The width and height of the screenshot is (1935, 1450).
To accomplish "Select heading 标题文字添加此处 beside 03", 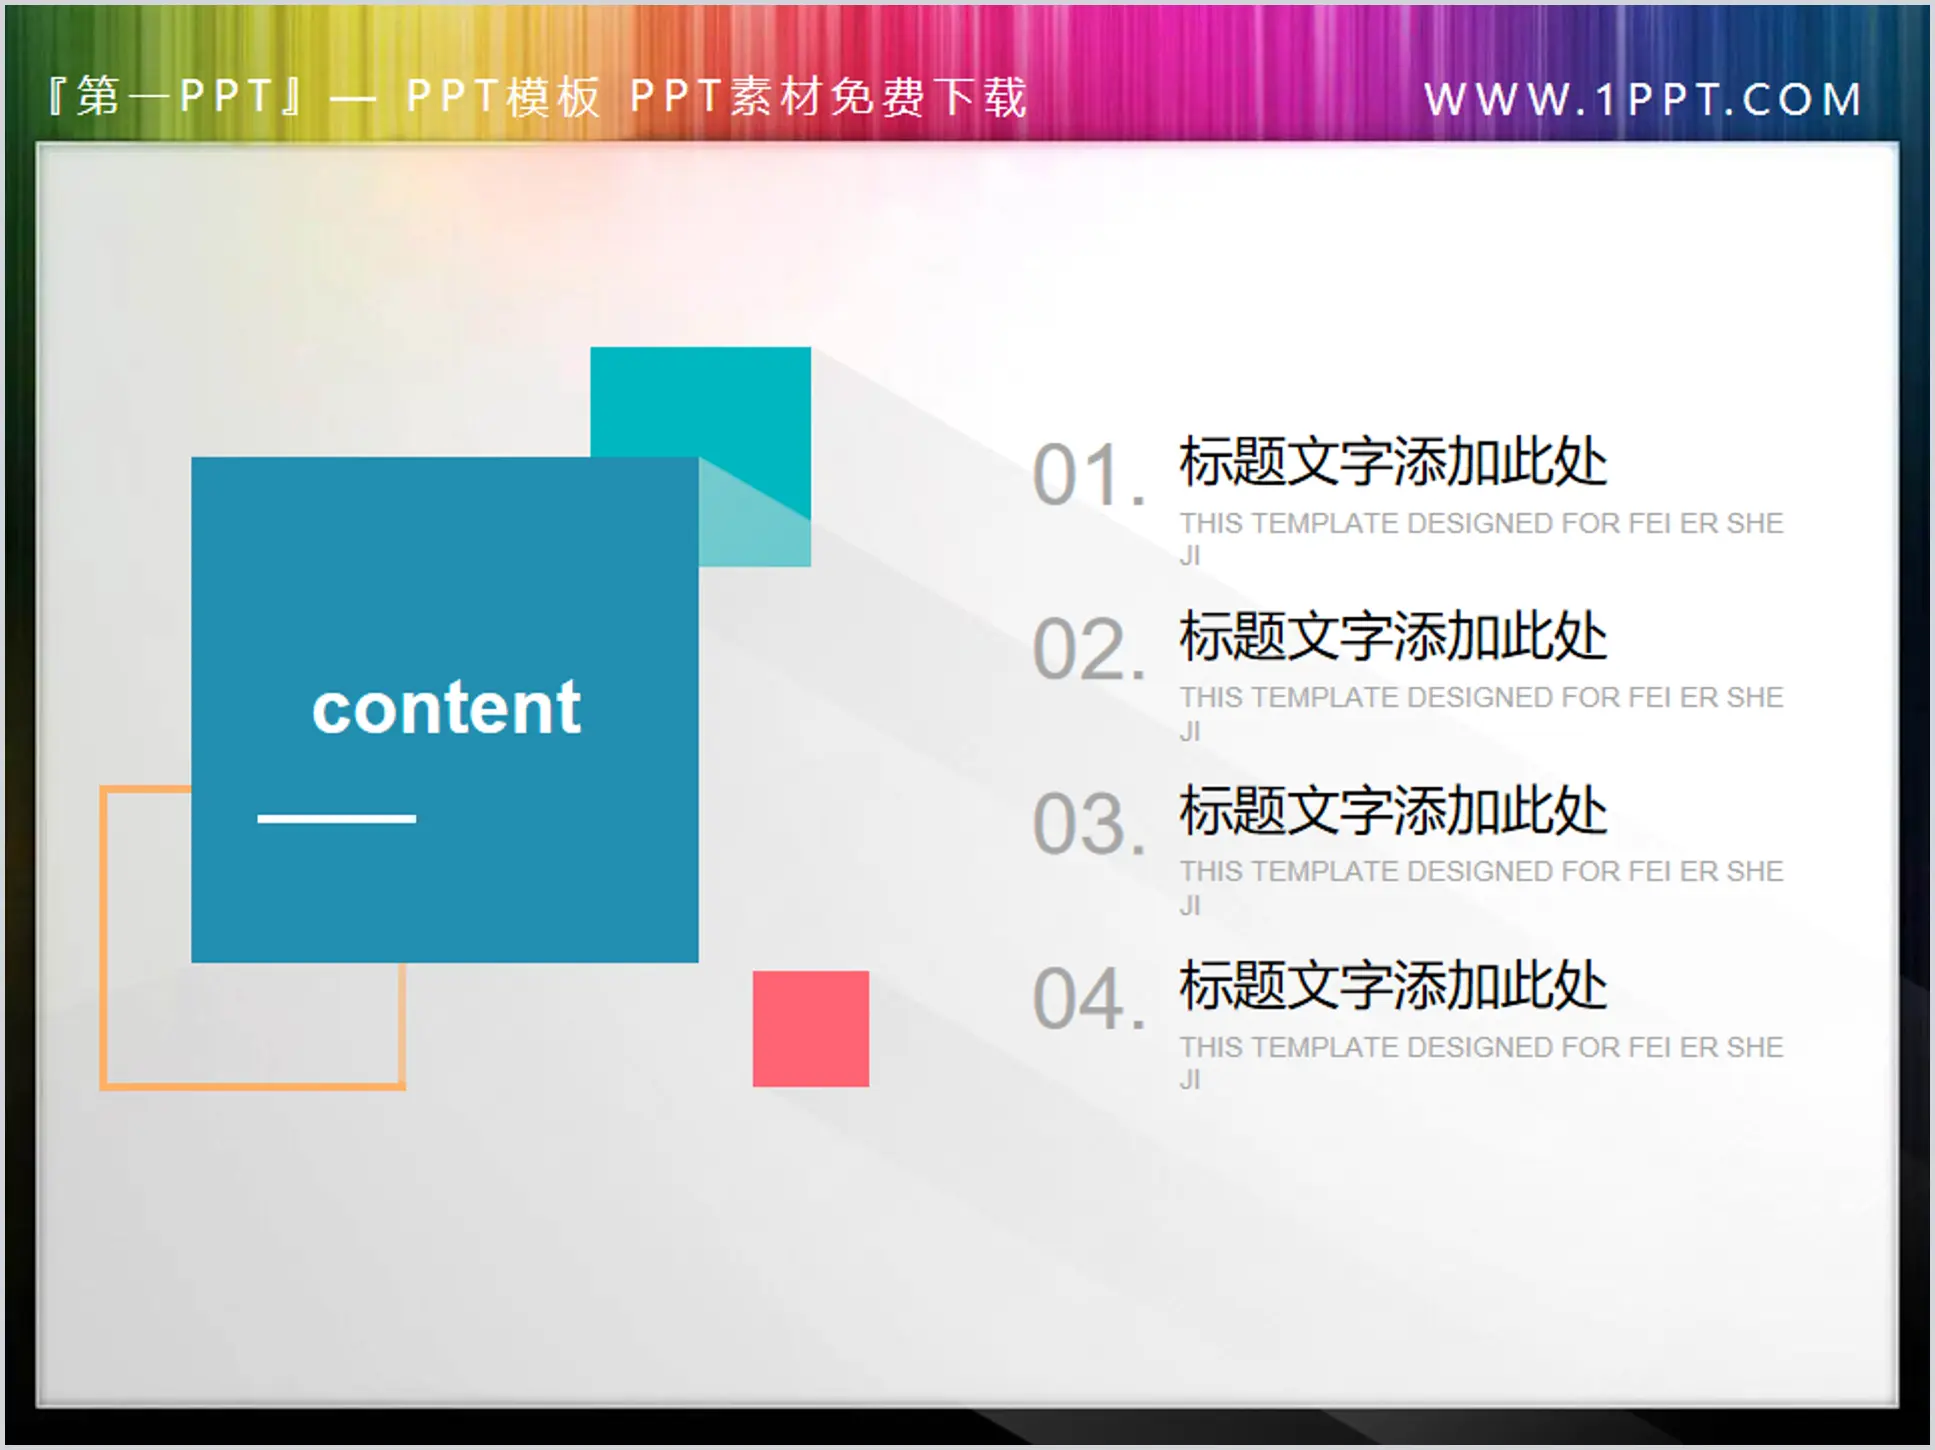I will coord(1393,811).
